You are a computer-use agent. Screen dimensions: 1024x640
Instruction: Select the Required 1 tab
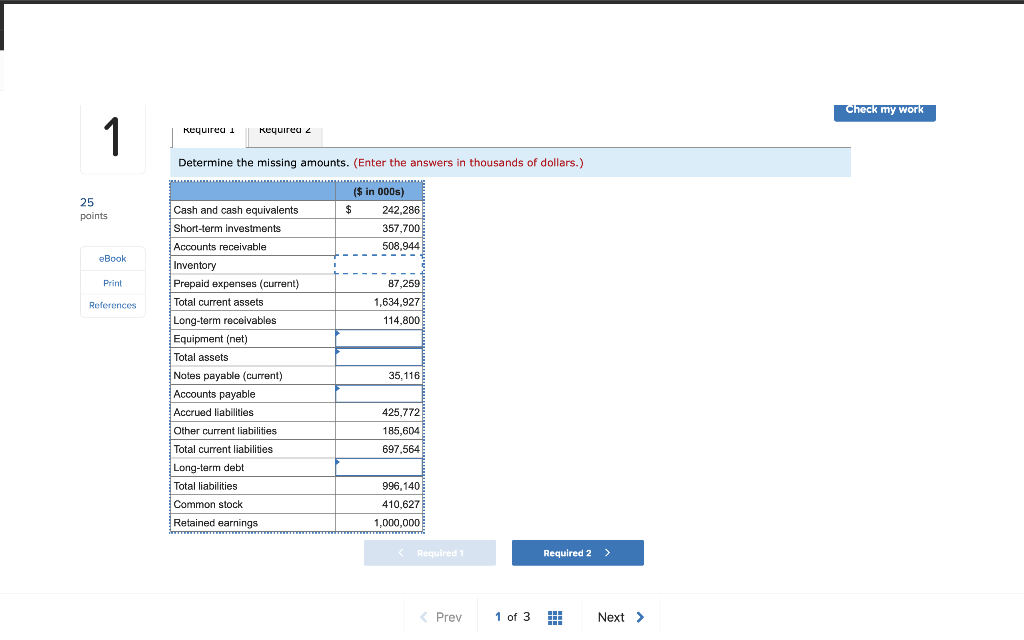pyautogui.click(x=208, y=129)
